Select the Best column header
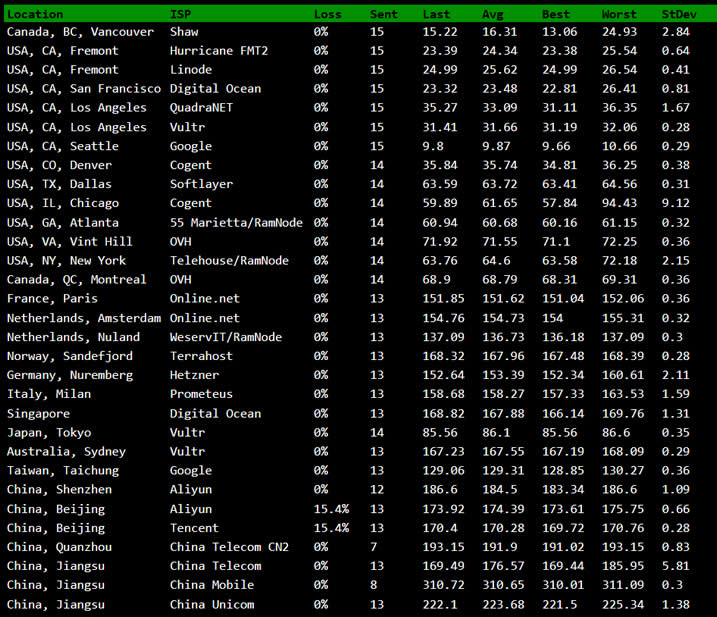Screen dimensions: 717x617 click(556, 14)
